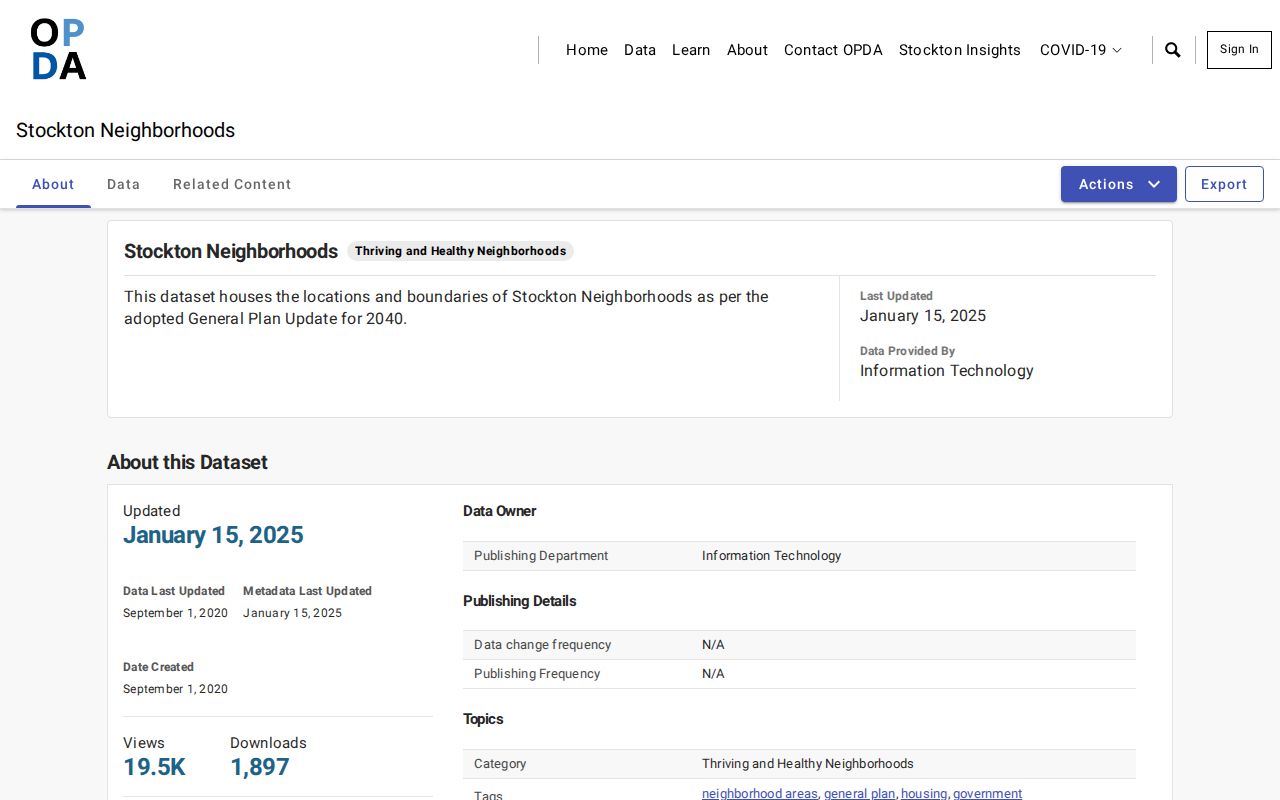The width and height of the screenshot is (1280, 800).
Task: Click the Thriving and Healthy Neighborhoods badge
Action: tap(460, 251)
